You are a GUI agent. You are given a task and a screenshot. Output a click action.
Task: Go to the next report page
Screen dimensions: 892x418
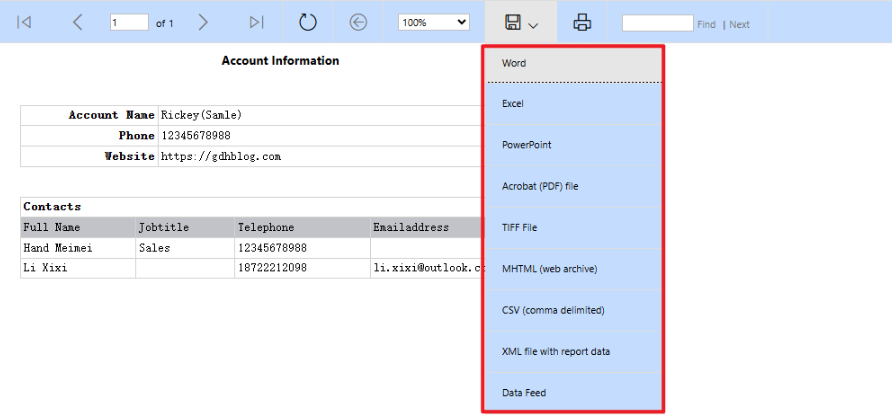203,22
